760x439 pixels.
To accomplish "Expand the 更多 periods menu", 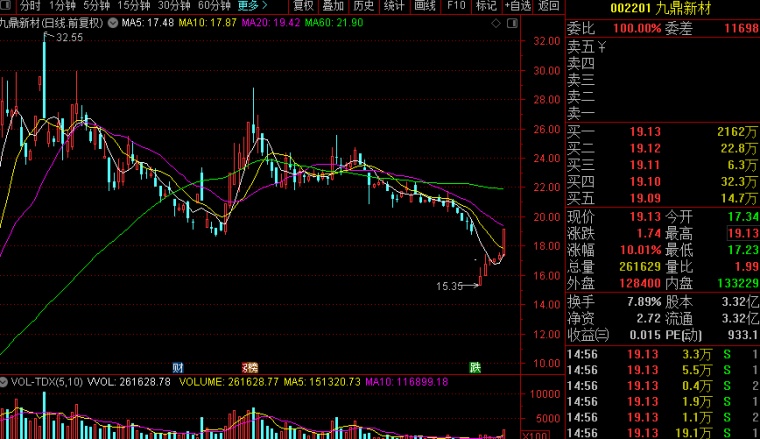I will point(253,6).
